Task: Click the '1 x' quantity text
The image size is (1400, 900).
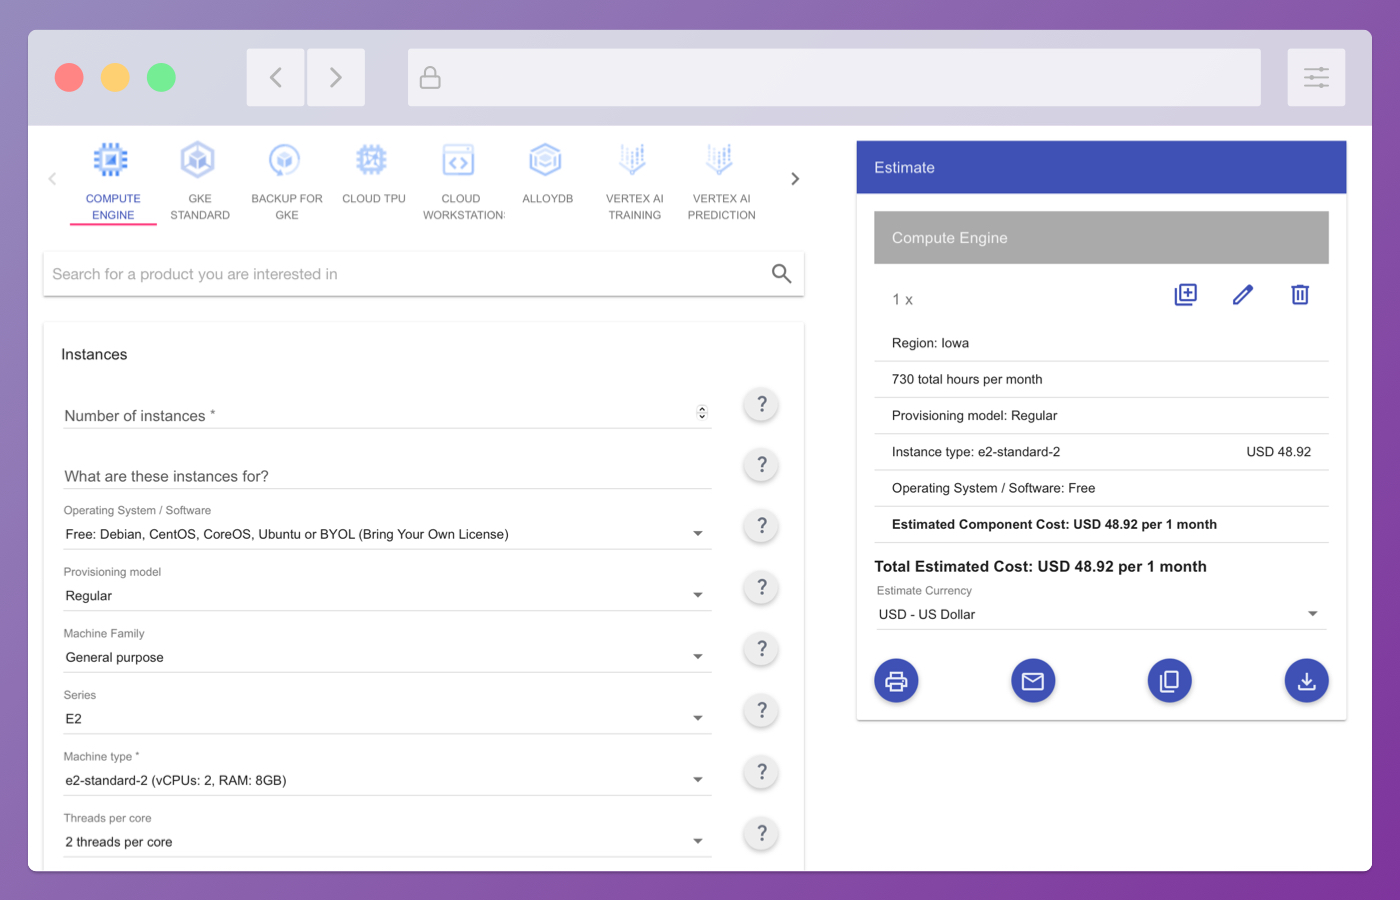Action: 902,299
